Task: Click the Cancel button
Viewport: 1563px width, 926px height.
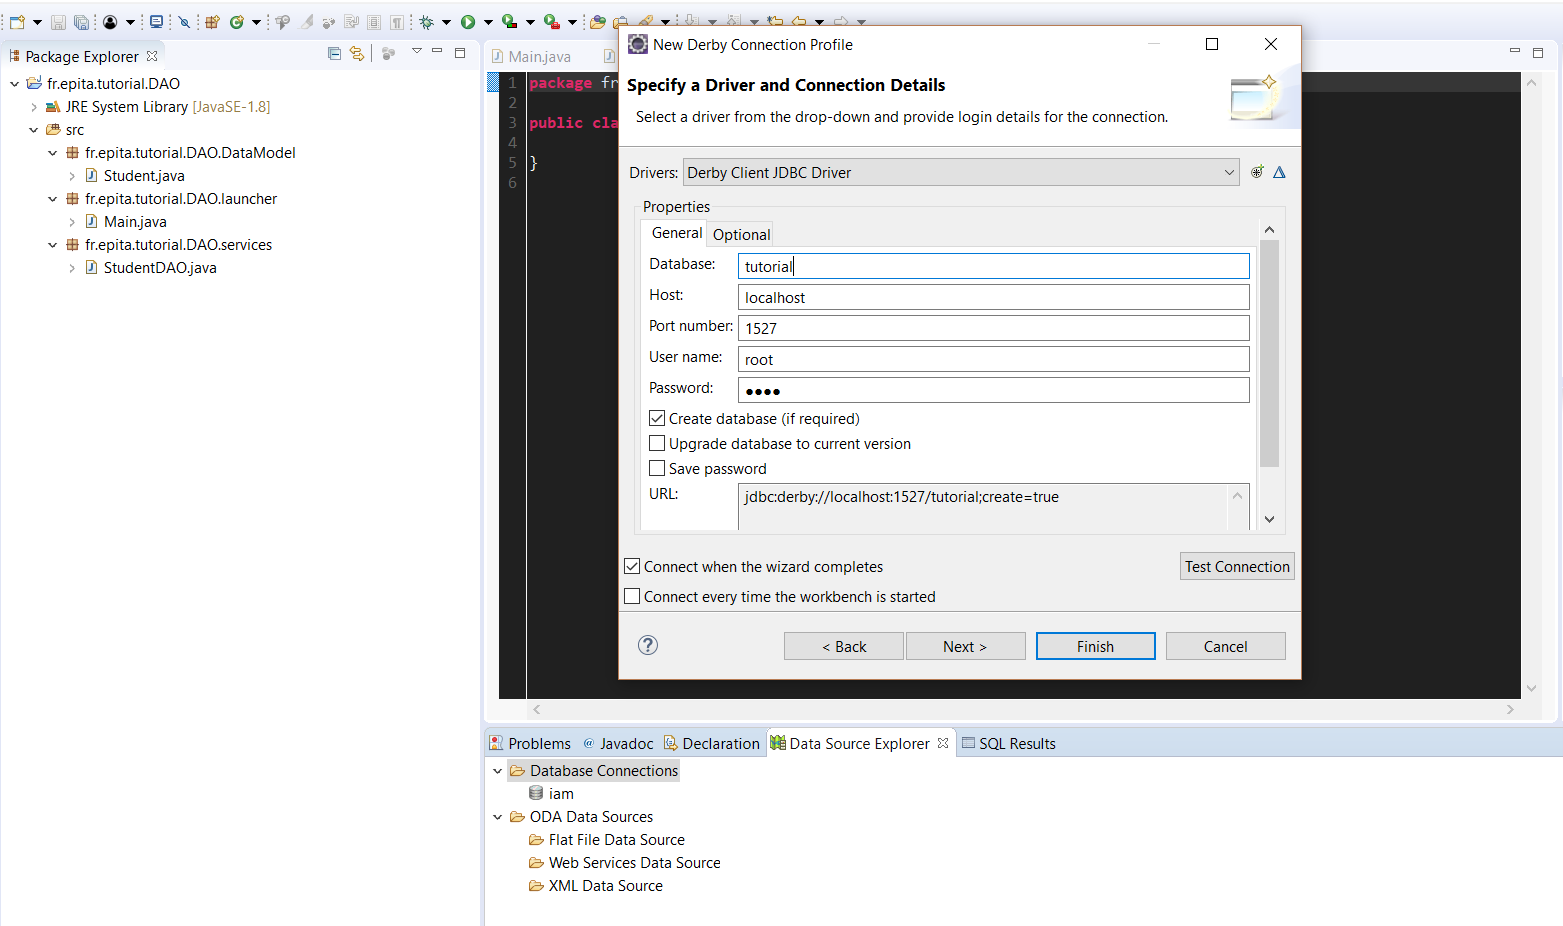Action: (1225, 646)
